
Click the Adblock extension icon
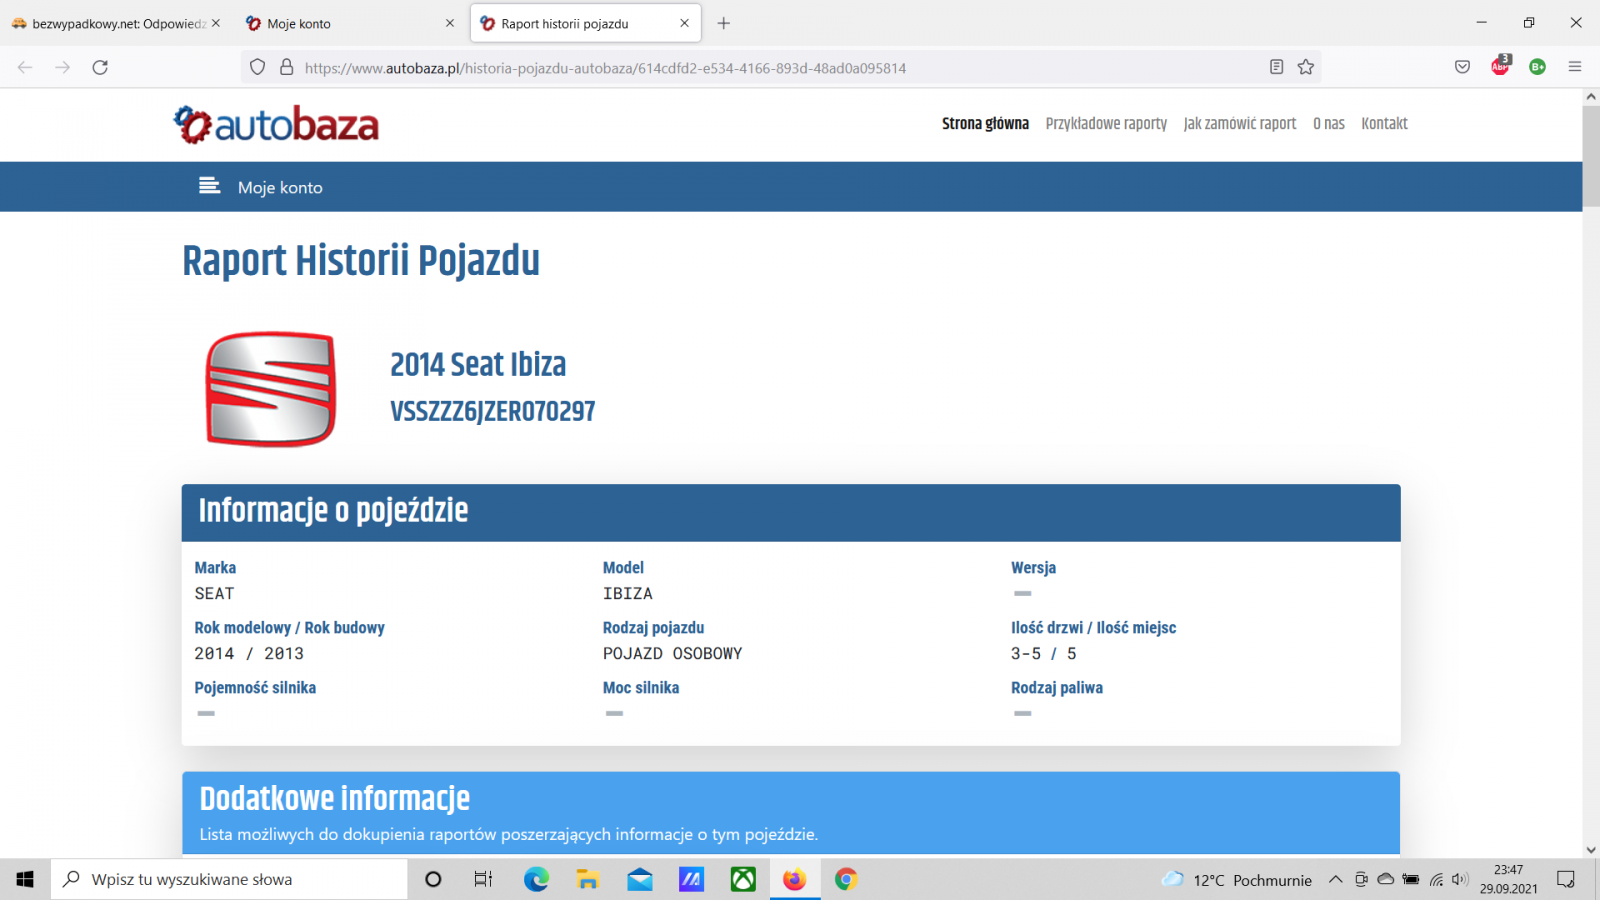[x=1500, y=67]
